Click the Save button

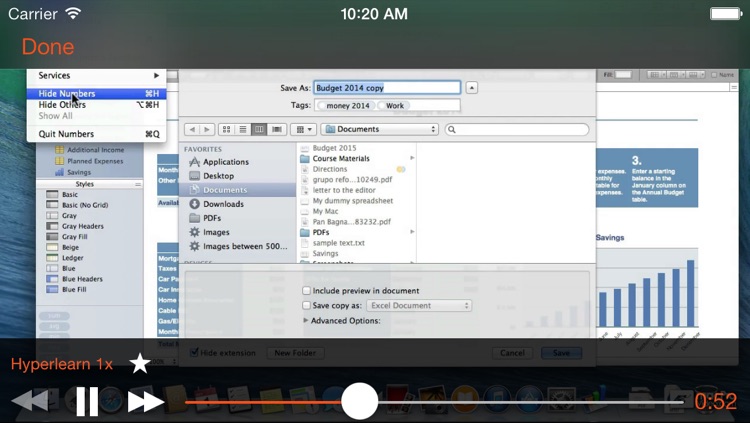tap(562, 353)
